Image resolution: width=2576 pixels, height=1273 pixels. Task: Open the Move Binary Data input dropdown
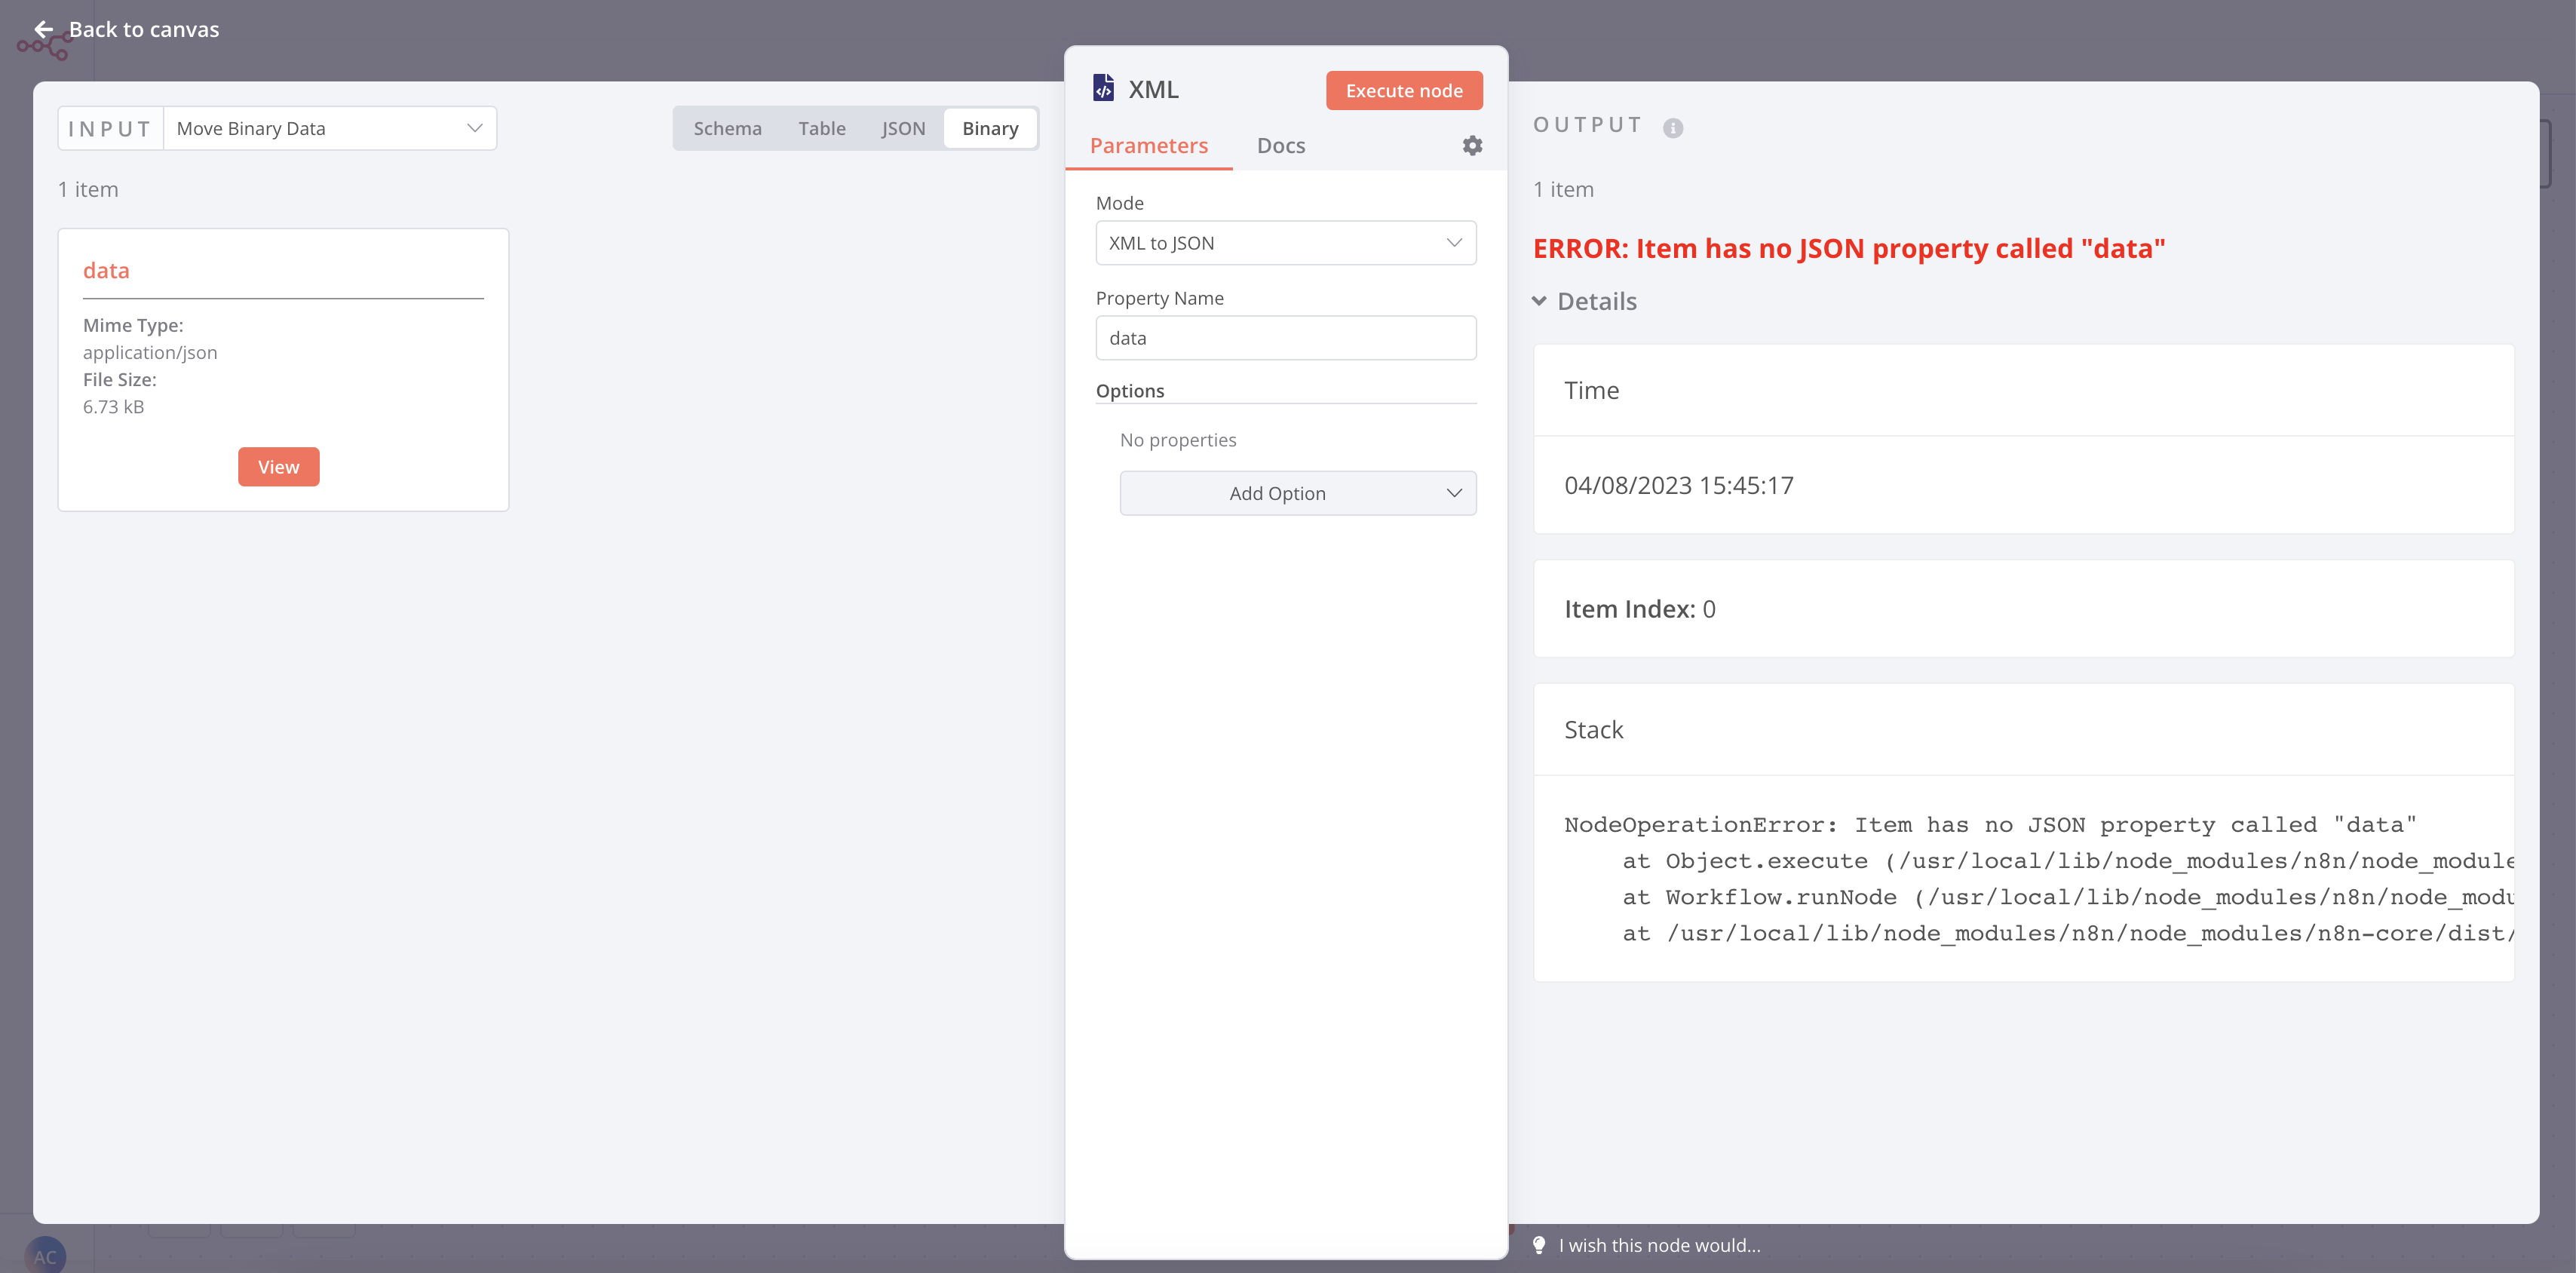pos(329,128)
